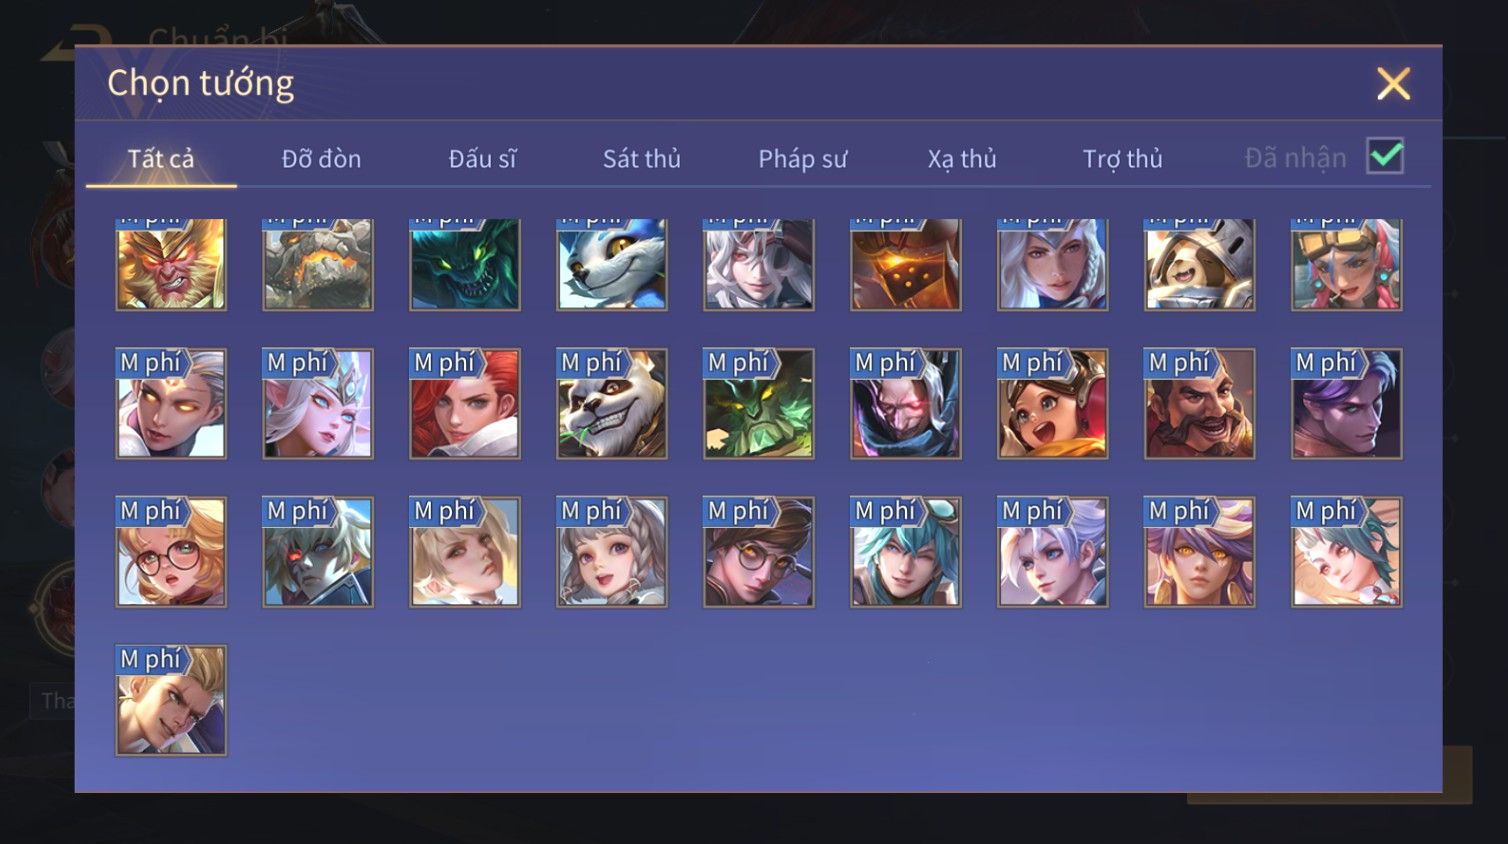Select the green glowing forest monster hero
The width and height of the screenshot is (1508, 844).
[x=759, y=404]
